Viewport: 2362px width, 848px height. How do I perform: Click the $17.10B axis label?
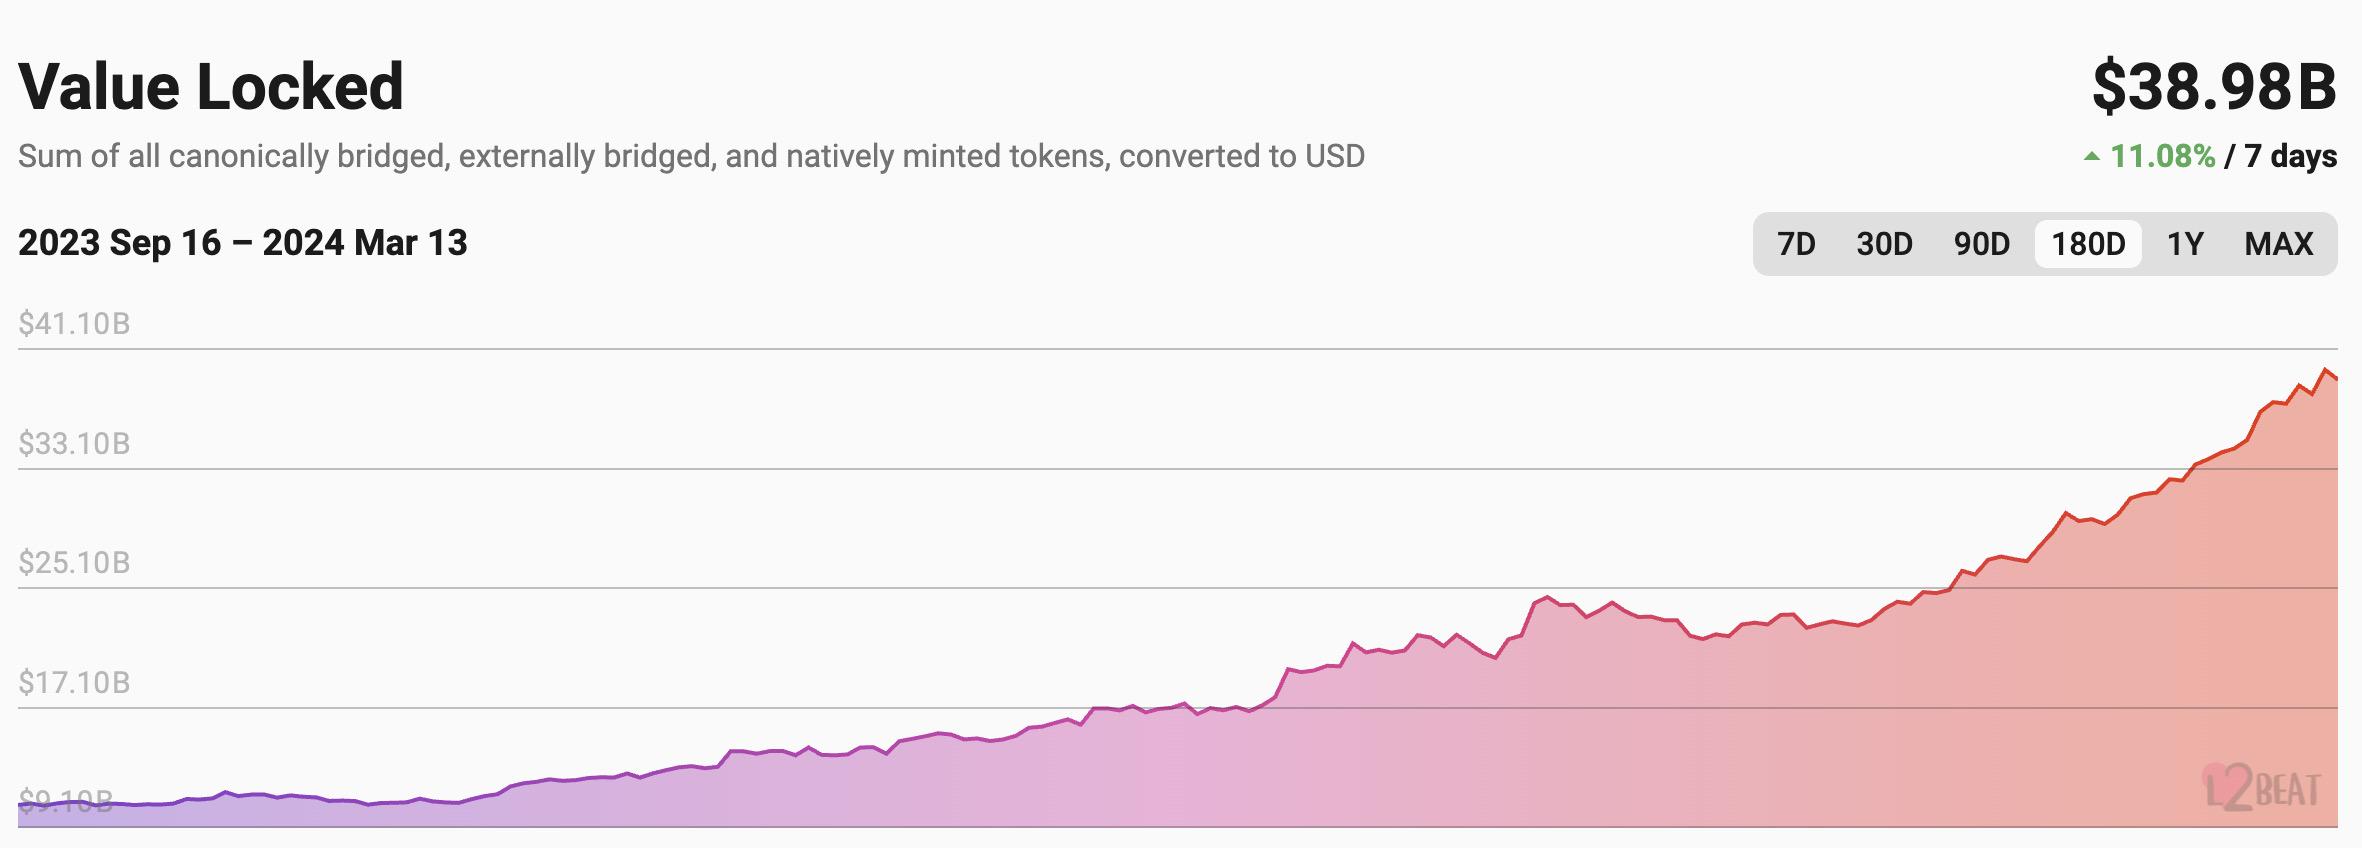click(x=74, y=683)
